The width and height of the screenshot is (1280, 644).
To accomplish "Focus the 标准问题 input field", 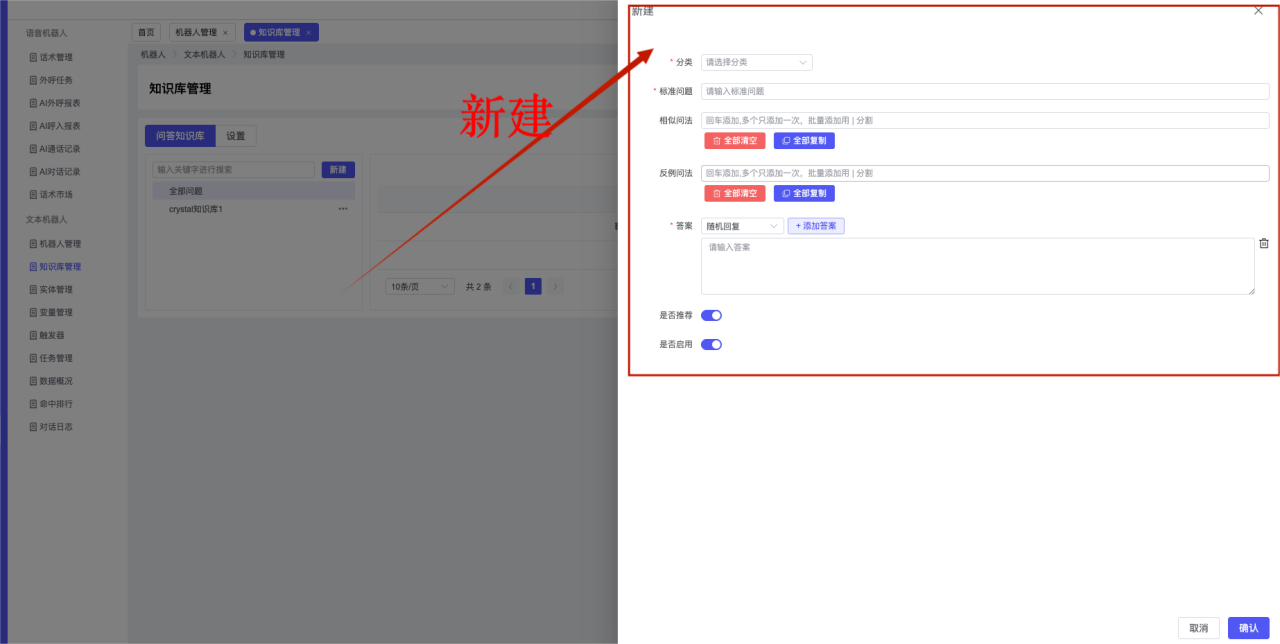I will (984, 91).
